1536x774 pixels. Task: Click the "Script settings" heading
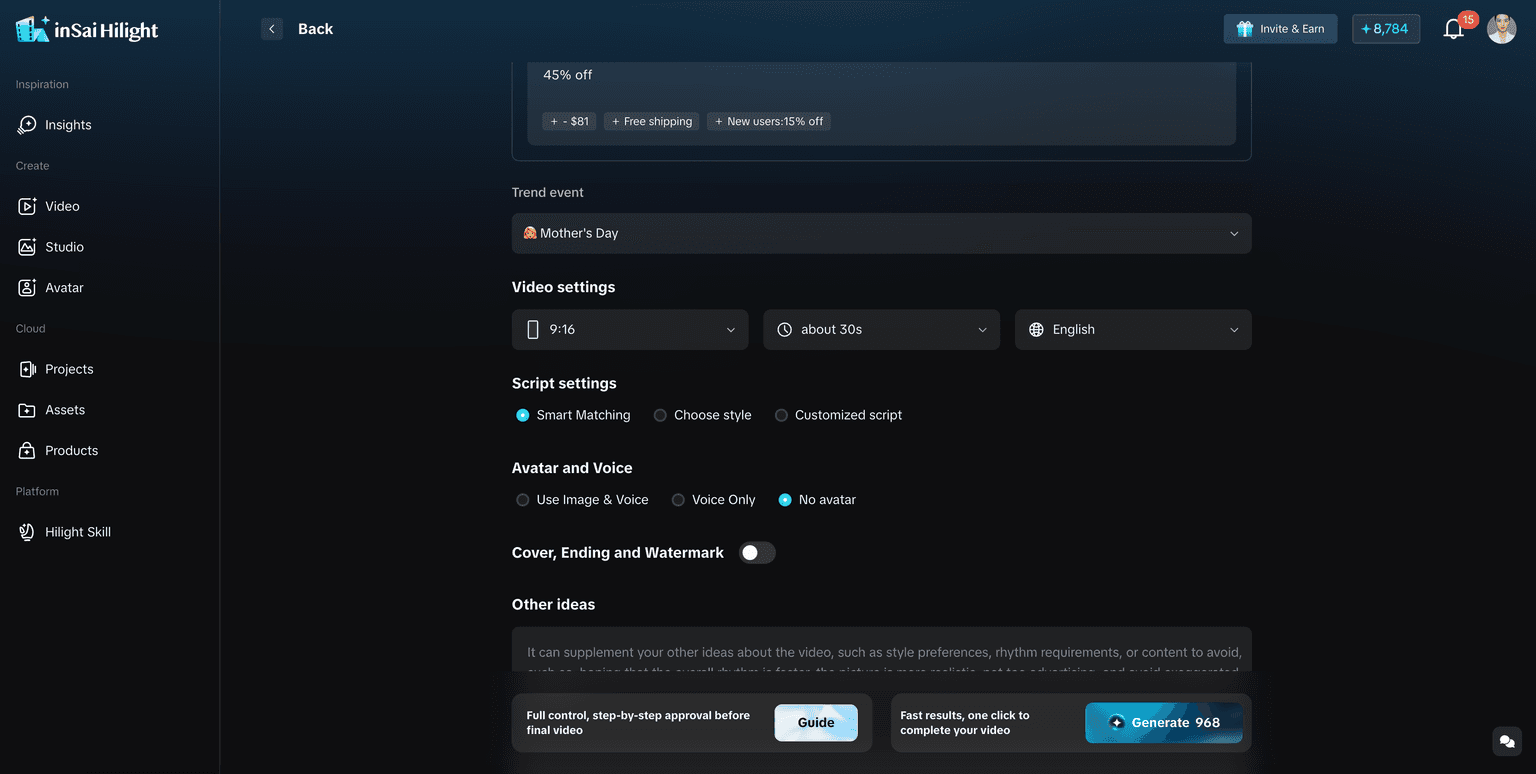[x=564, y=383]
